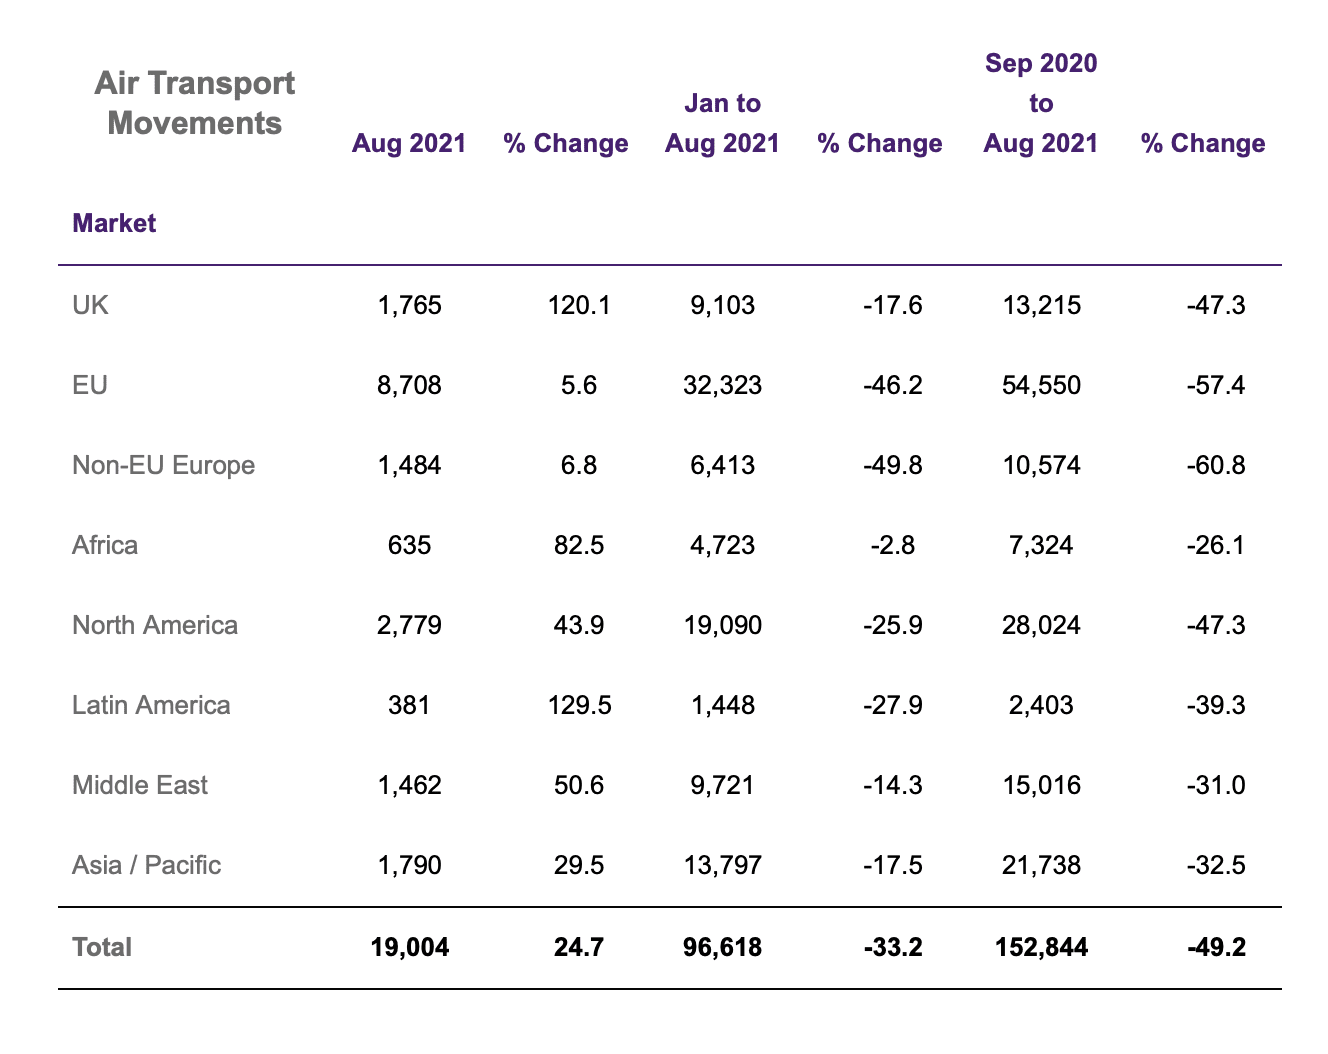Select the UK row label
This screenshot has height=1054, width=1328.
coord(91,305)
